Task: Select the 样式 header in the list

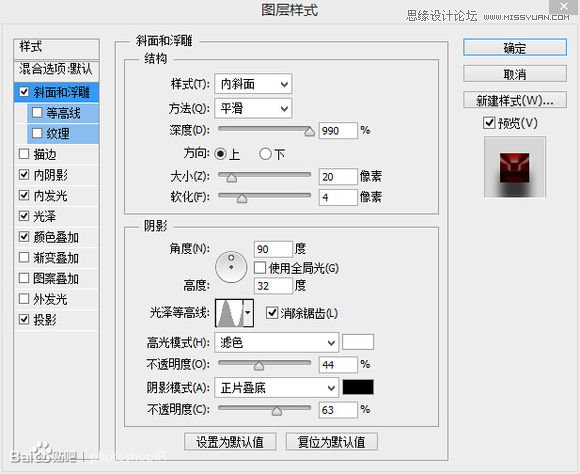Action: (x=57, y=48)
